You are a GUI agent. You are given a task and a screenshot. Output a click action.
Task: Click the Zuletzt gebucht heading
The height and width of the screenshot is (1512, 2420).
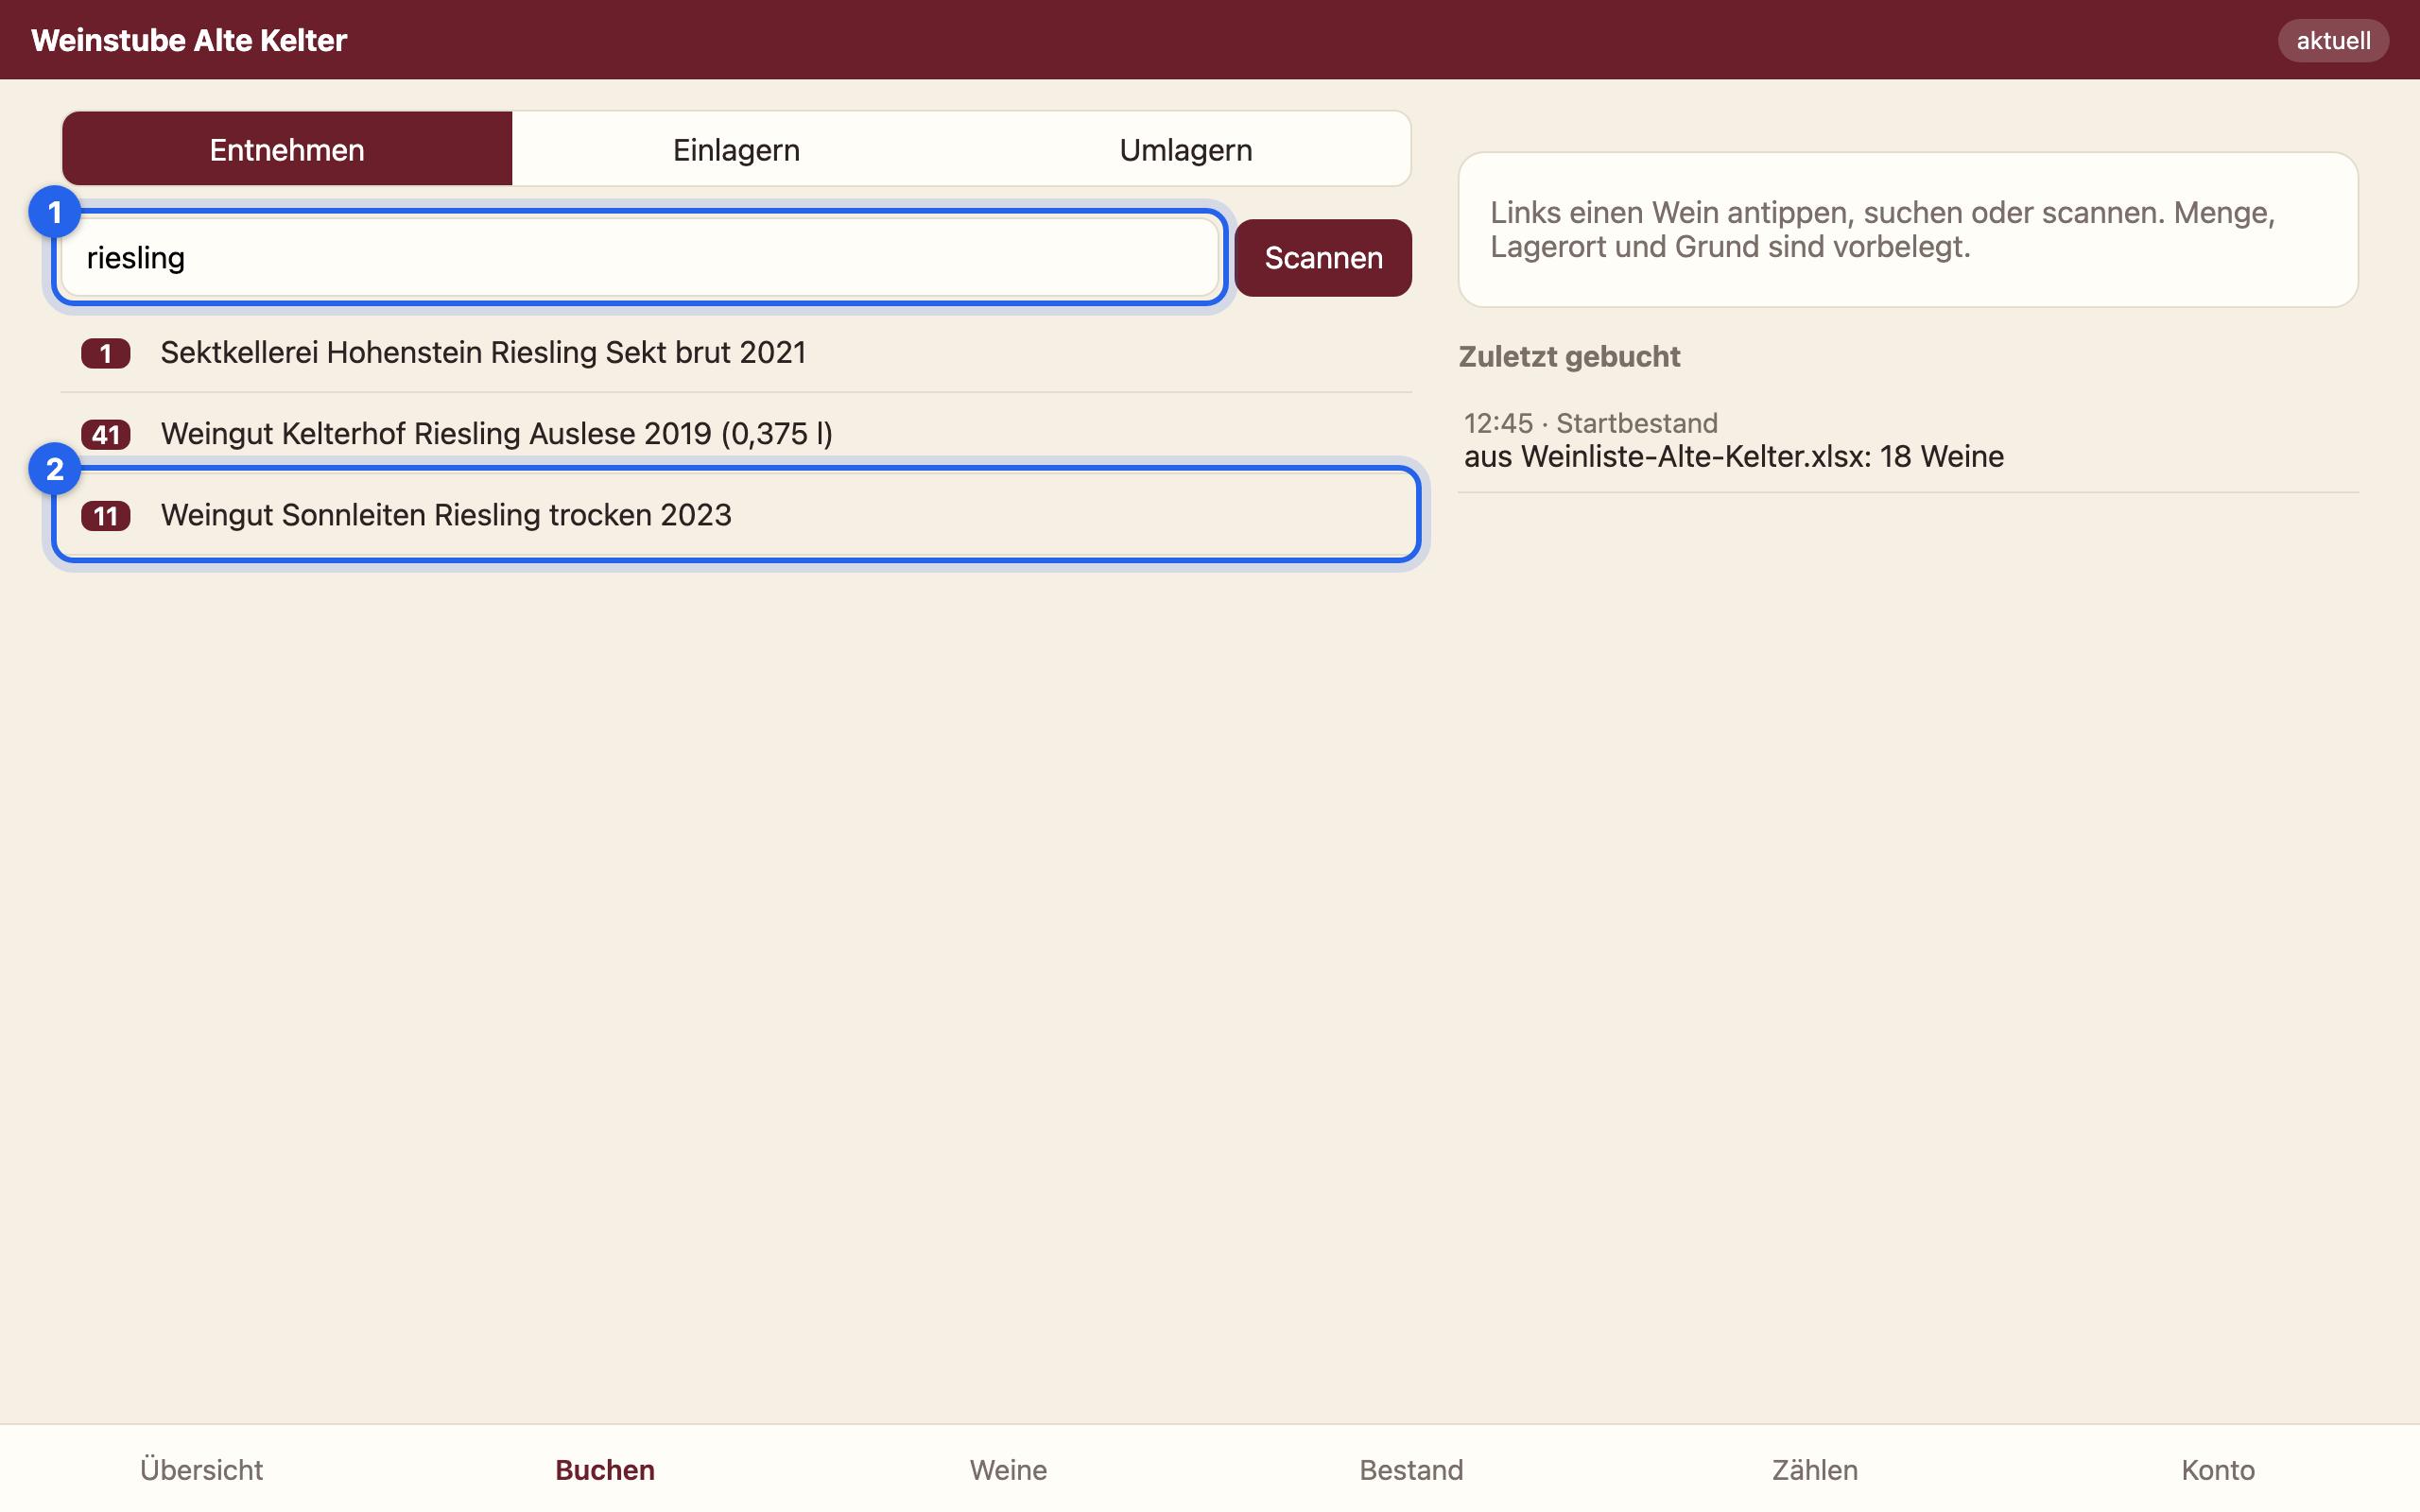(x=1569, y=357)
